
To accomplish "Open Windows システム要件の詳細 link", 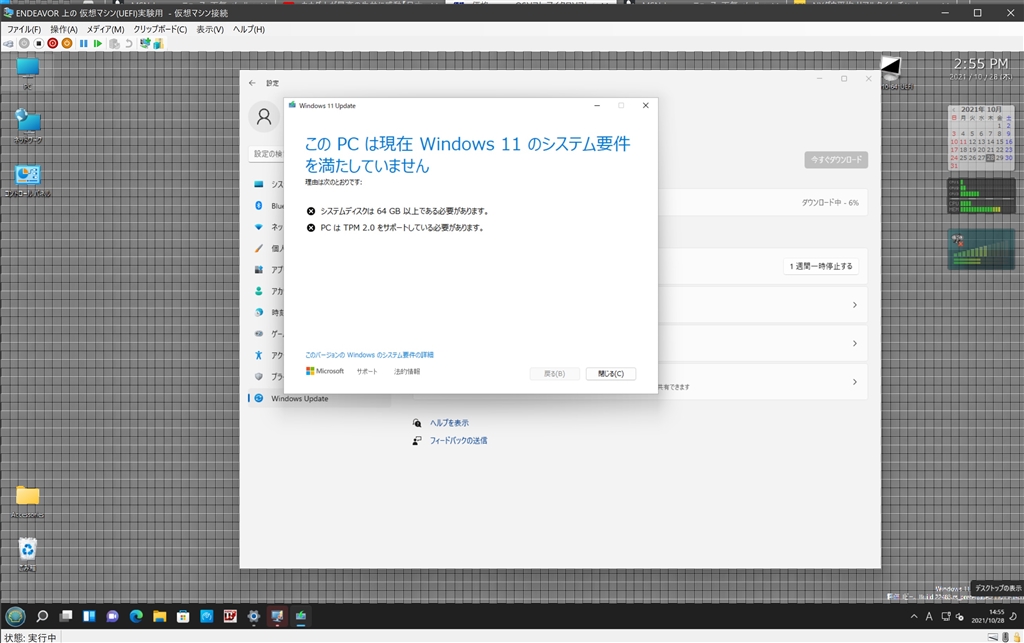I will point(370,355).
